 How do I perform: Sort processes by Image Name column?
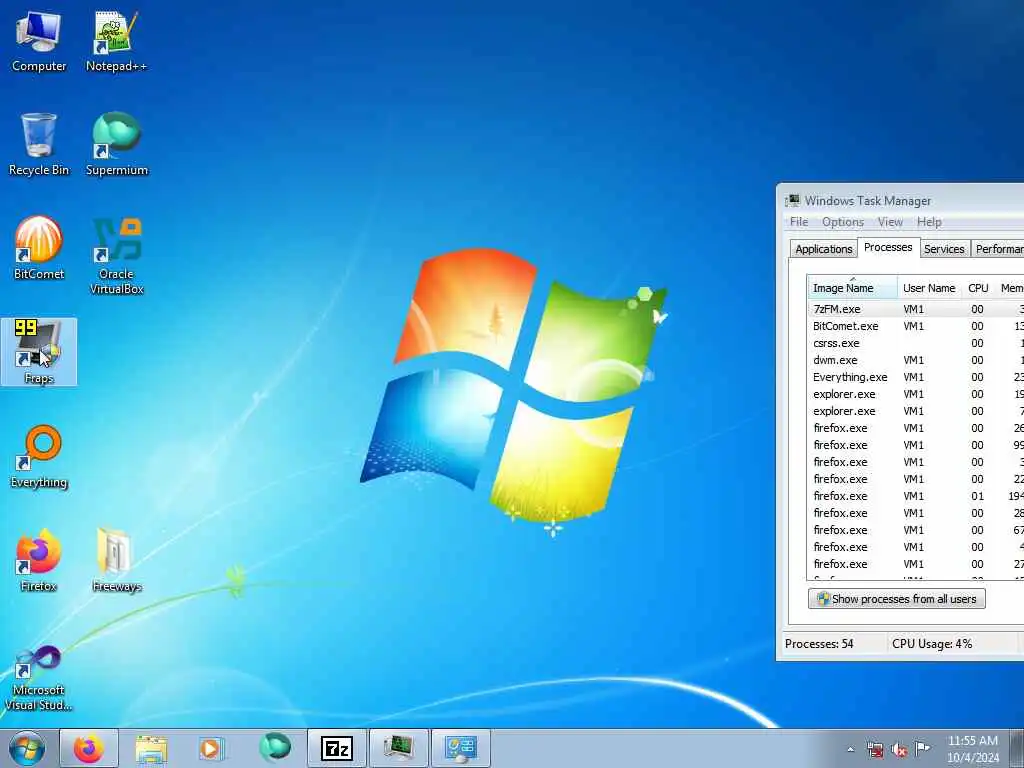pos(852,288)
